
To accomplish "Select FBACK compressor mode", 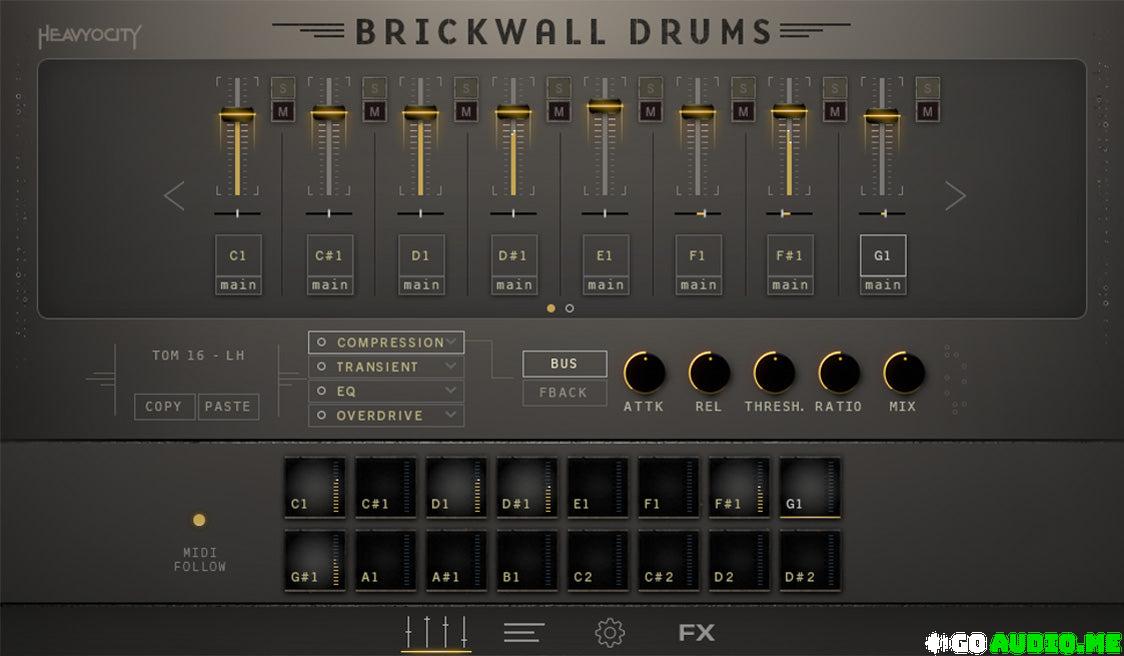I will tap(564, 393).
